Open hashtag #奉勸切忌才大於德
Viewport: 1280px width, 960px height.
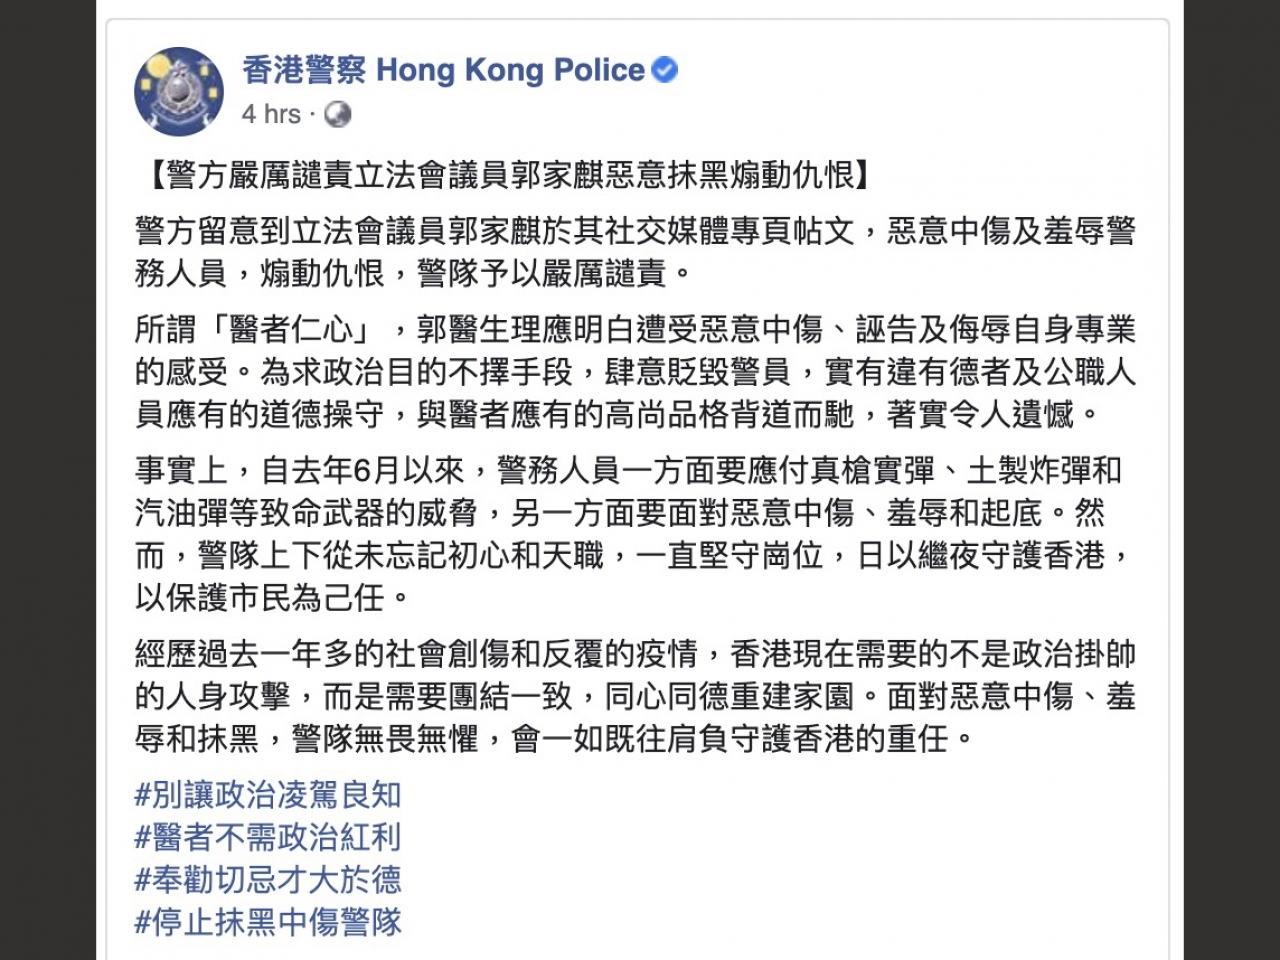pos(268,879)
